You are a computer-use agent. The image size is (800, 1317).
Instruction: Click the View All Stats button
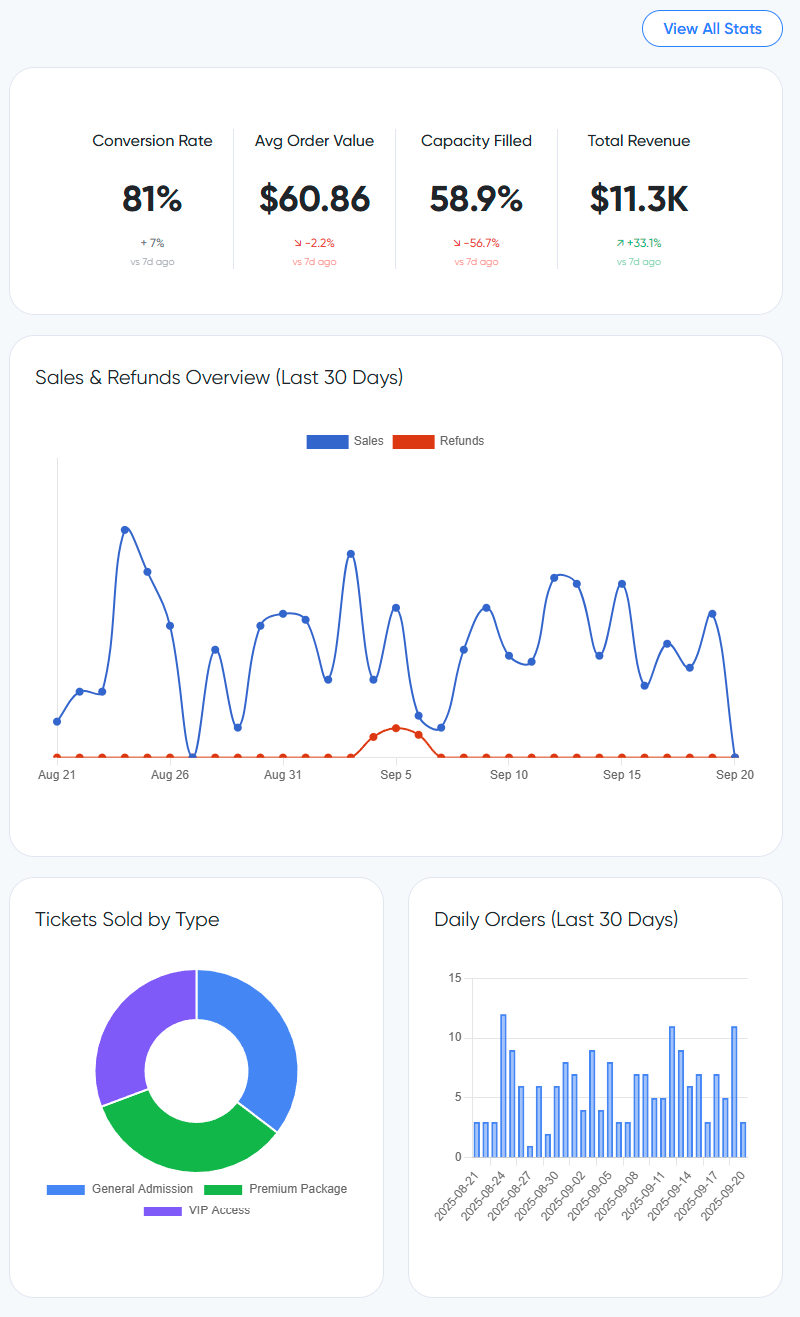[x=712, y=28]
